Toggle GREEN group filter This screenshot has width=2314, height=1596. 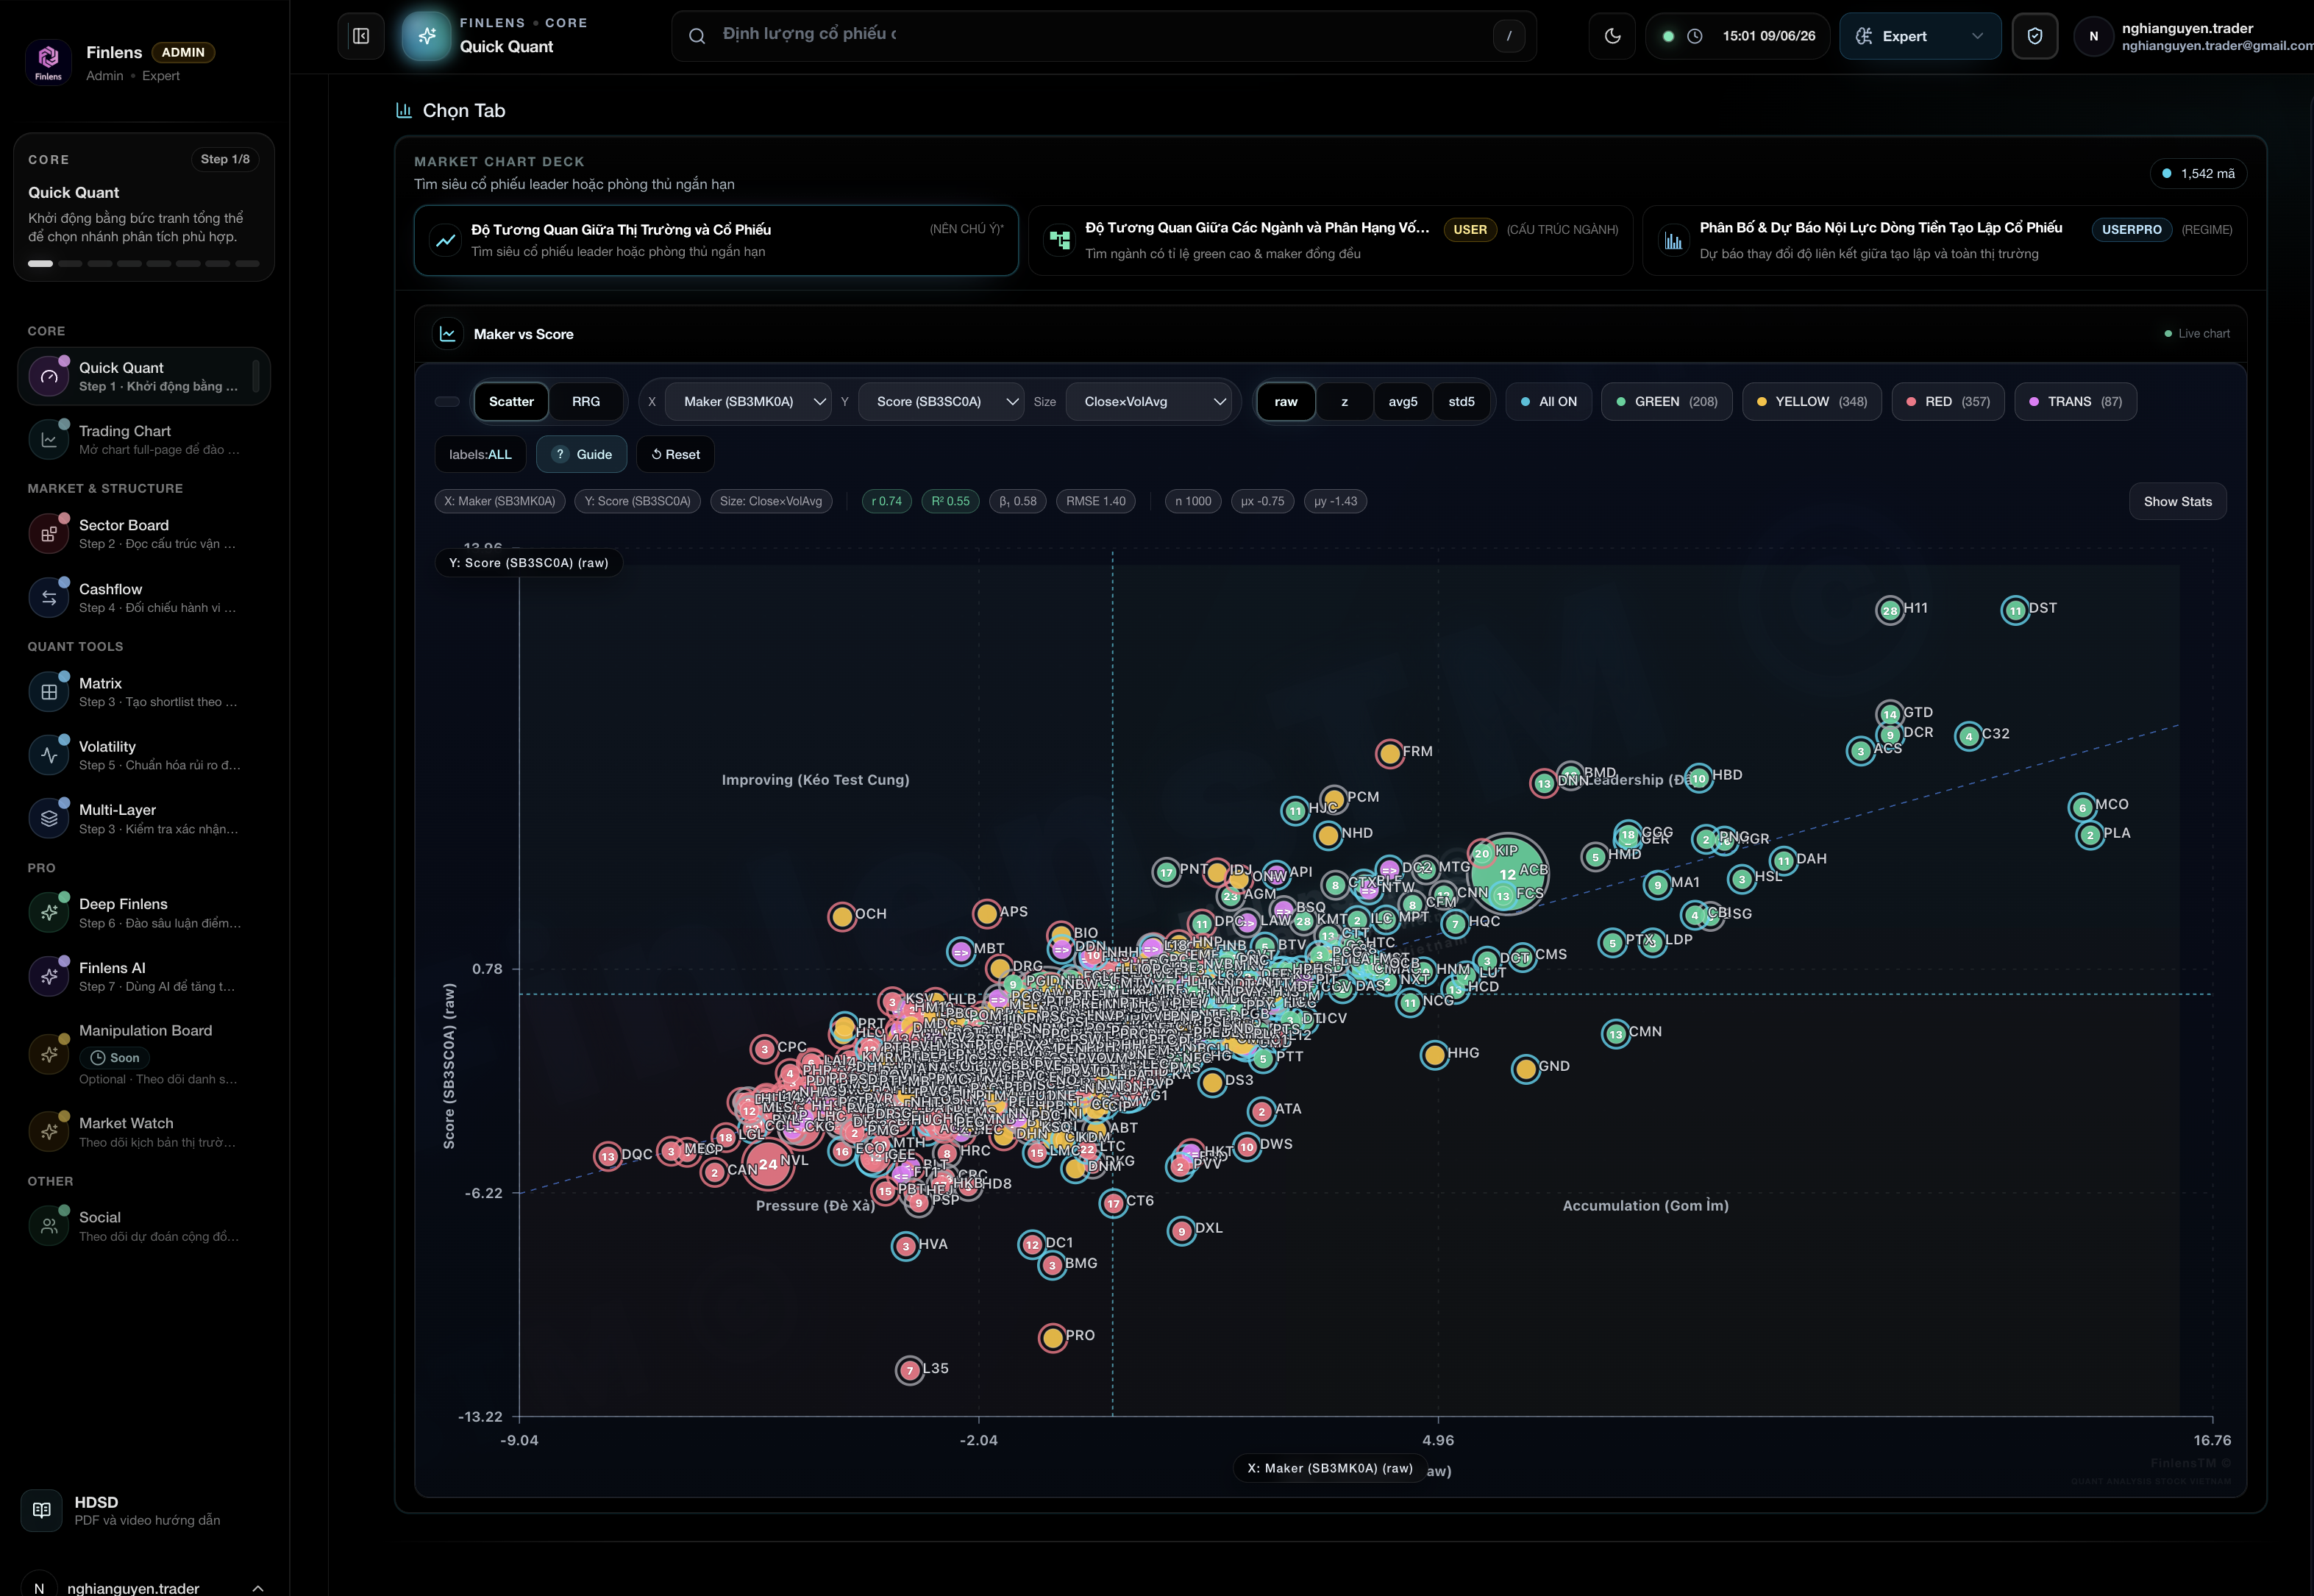coord(1666,401)
